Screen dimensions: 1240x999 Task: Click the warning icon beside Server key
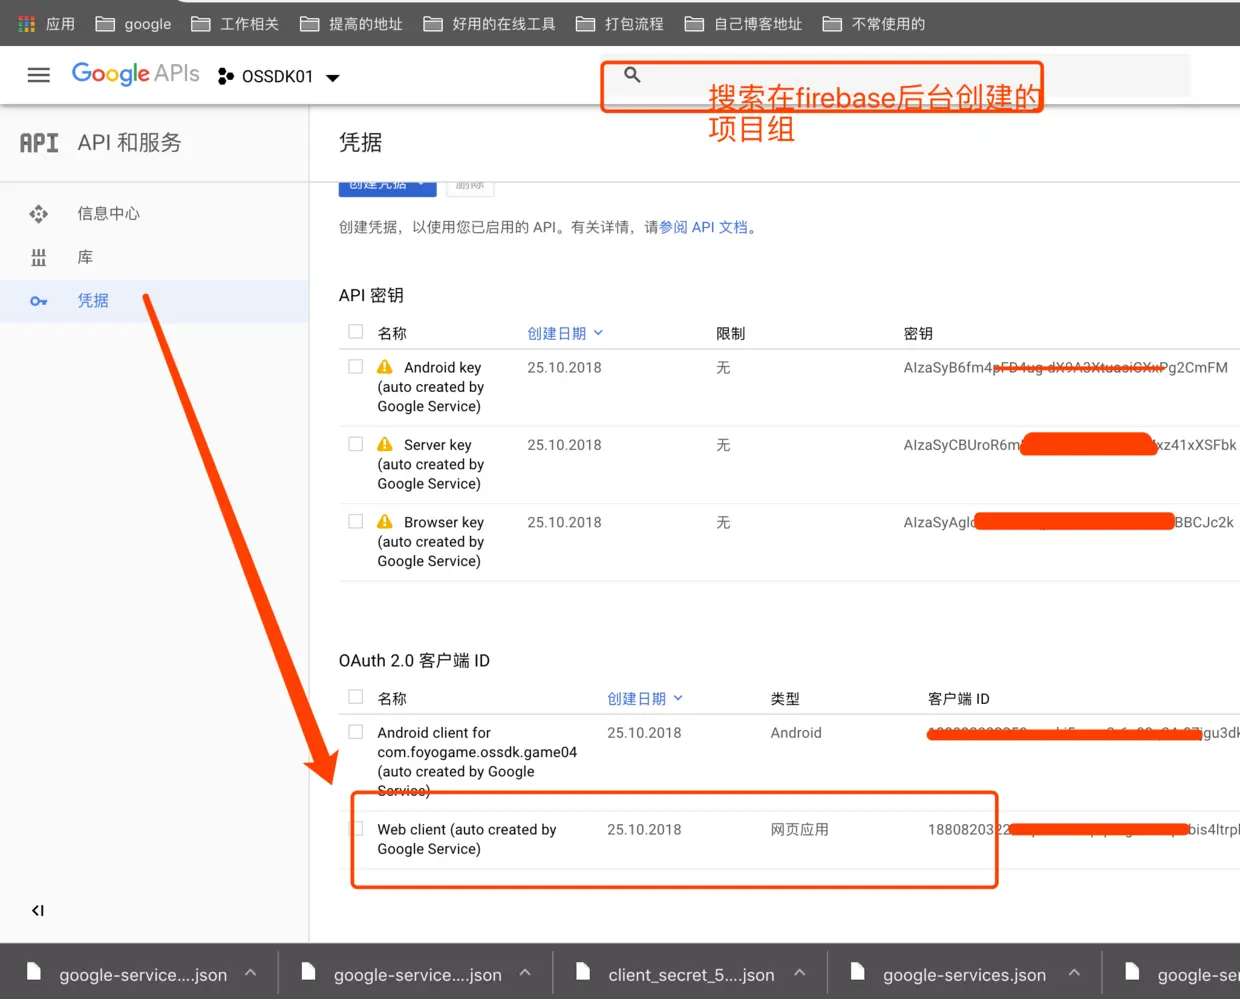click(385, 444)
